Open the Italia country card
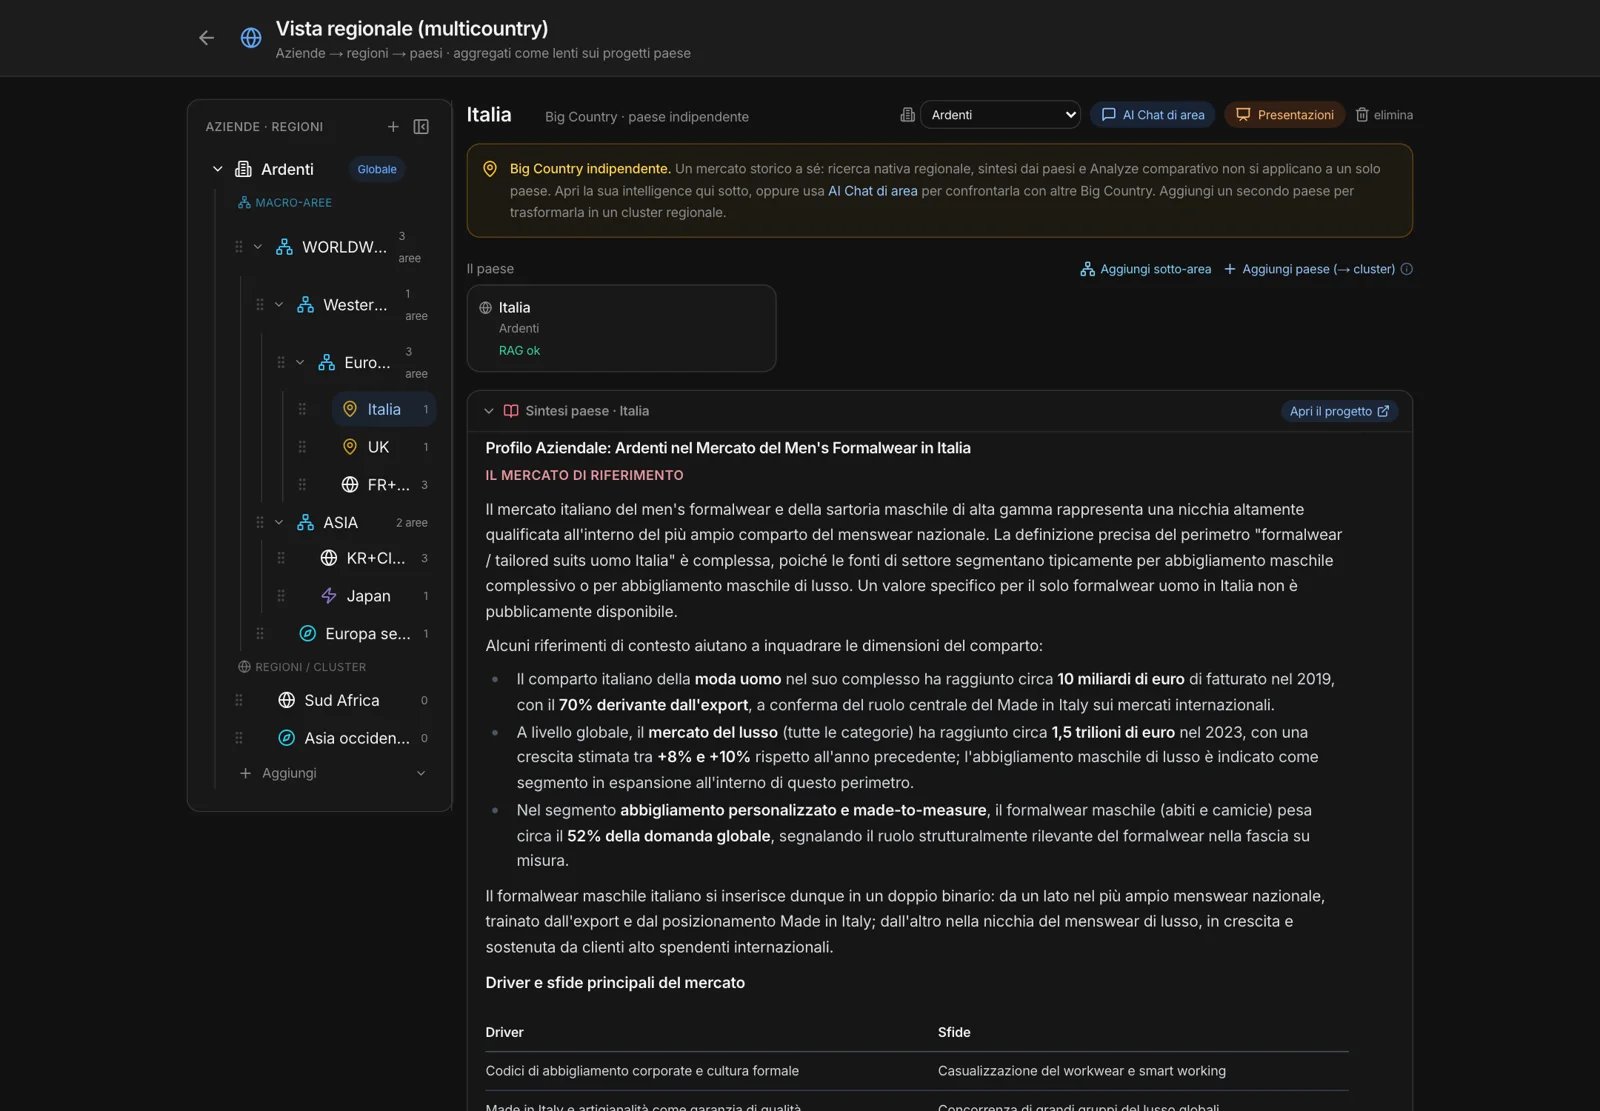1600x1111 pixels. (x=621, y=328)
